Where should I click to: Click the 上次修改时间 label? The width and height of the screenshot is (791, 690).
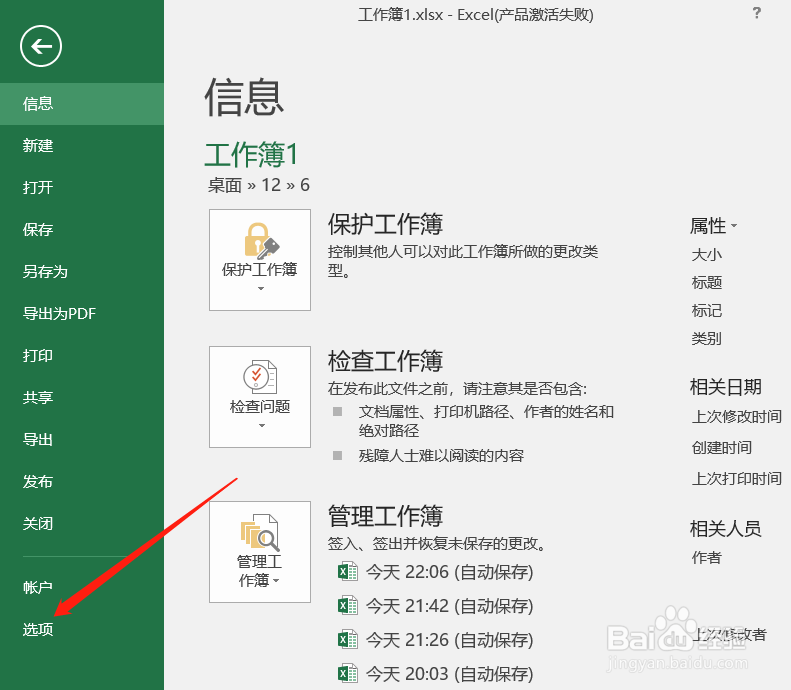[x=737, y=417]
